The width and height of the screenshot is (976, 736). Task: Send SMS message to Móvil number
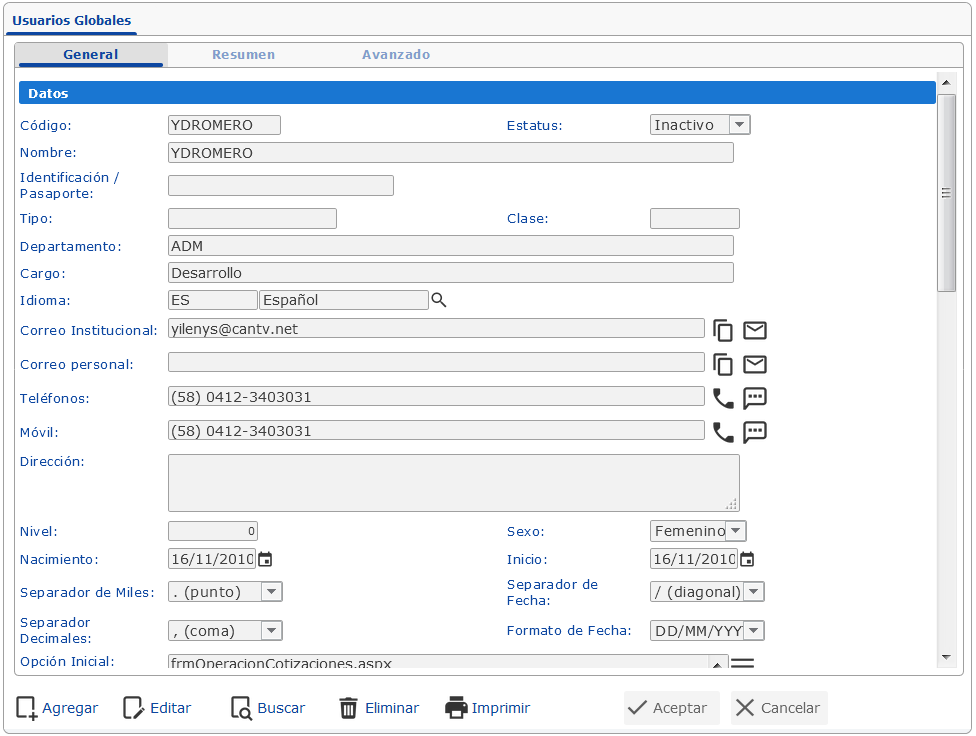755,432
